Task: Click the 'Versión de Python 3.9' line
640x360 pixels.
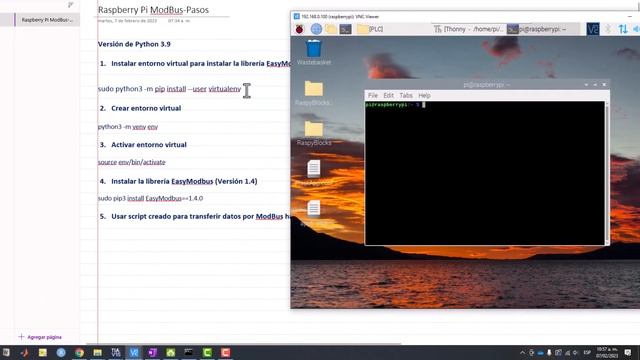Action: pyautogui.click(x=134, y=44)
